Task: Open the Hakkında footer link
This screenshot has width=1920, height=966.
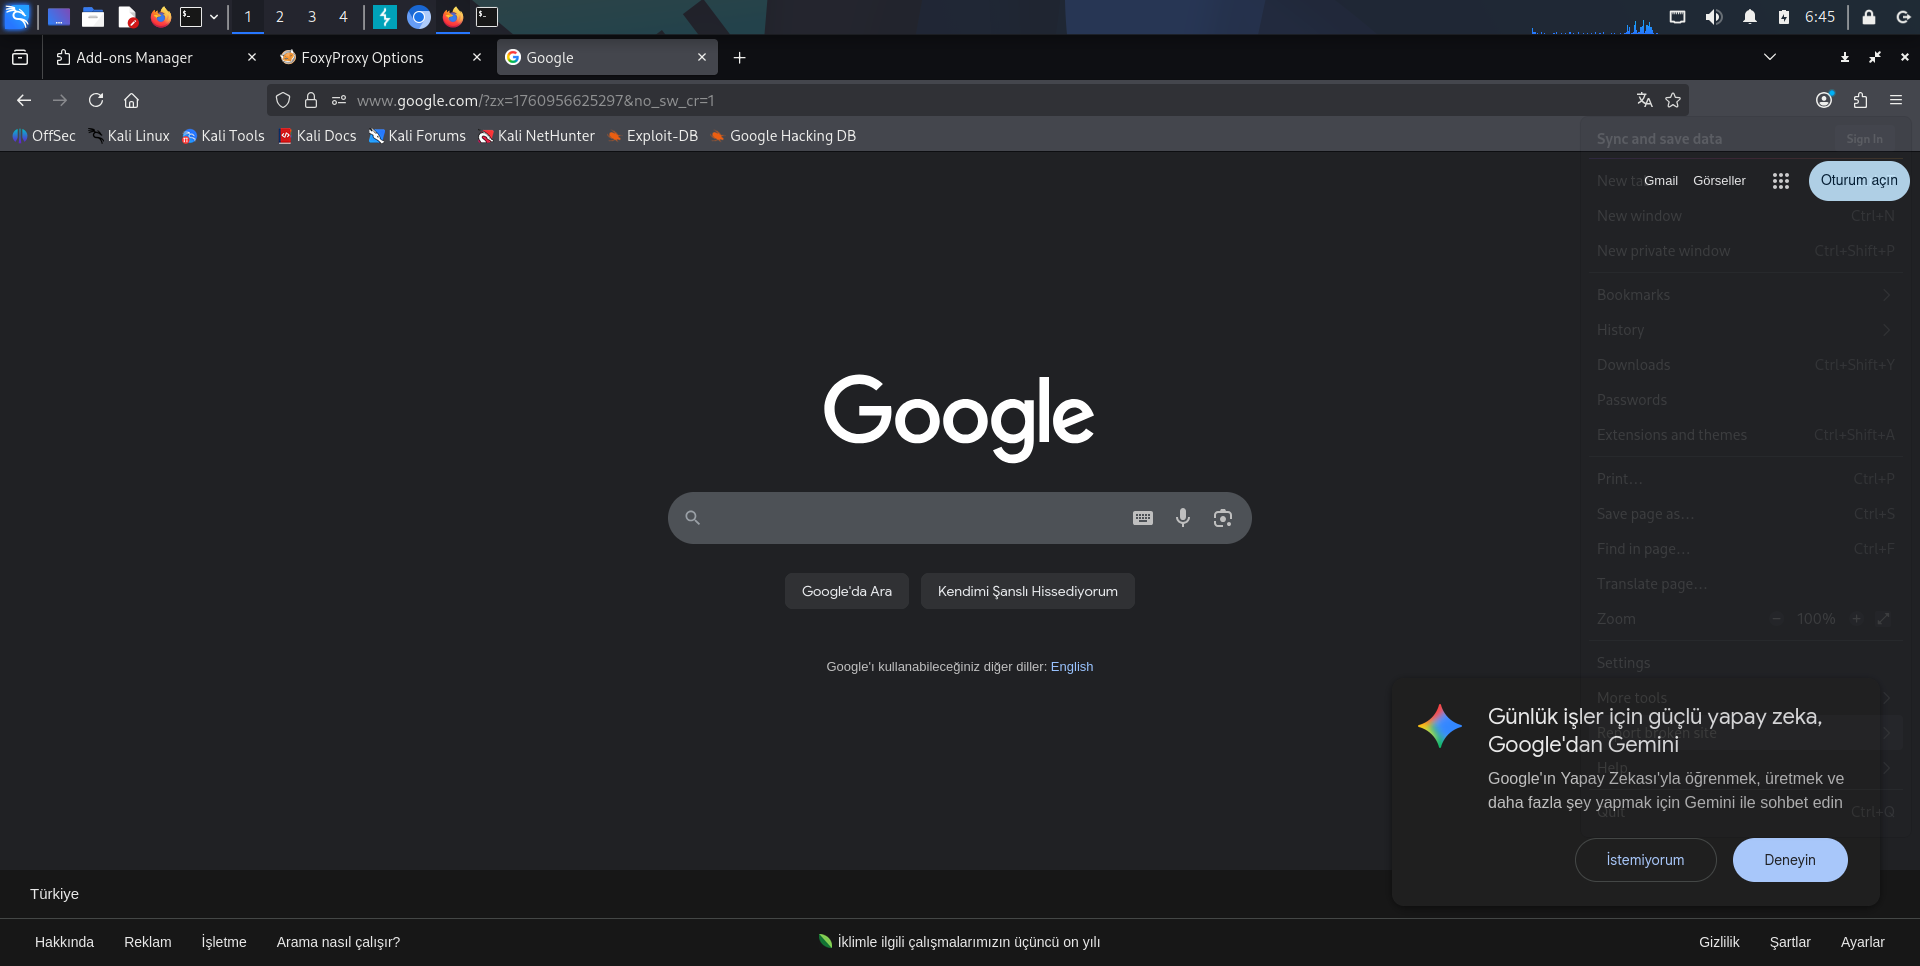Action: (64, 942)
